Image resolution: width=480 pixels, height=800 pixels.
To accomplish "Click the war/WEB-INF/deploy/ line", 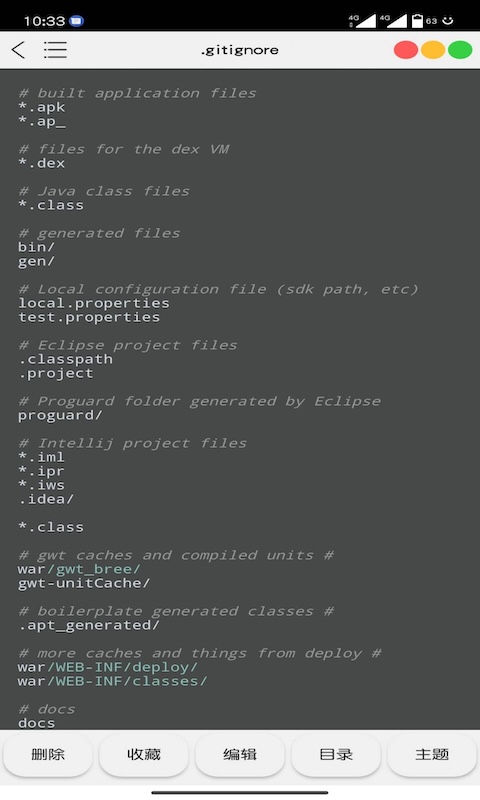I will click(108, 667).
